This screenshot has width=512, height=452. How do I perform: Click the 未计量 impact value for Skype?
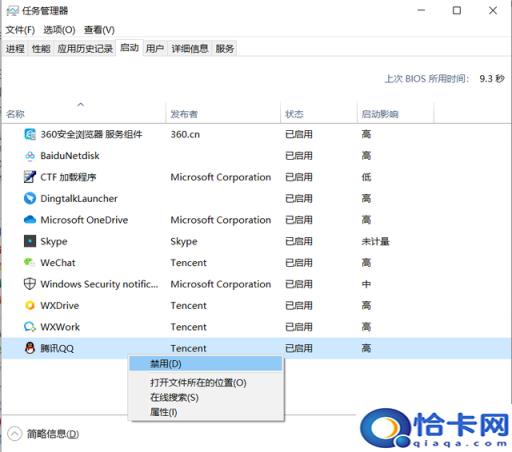[x=376, y=241]
